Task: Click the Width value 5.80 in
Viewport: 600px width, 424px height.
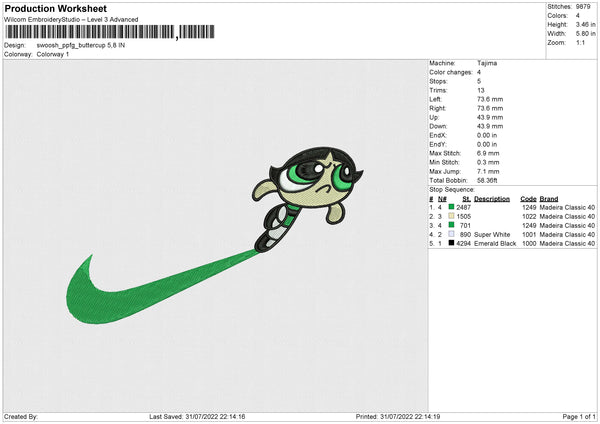Action: 585,34
